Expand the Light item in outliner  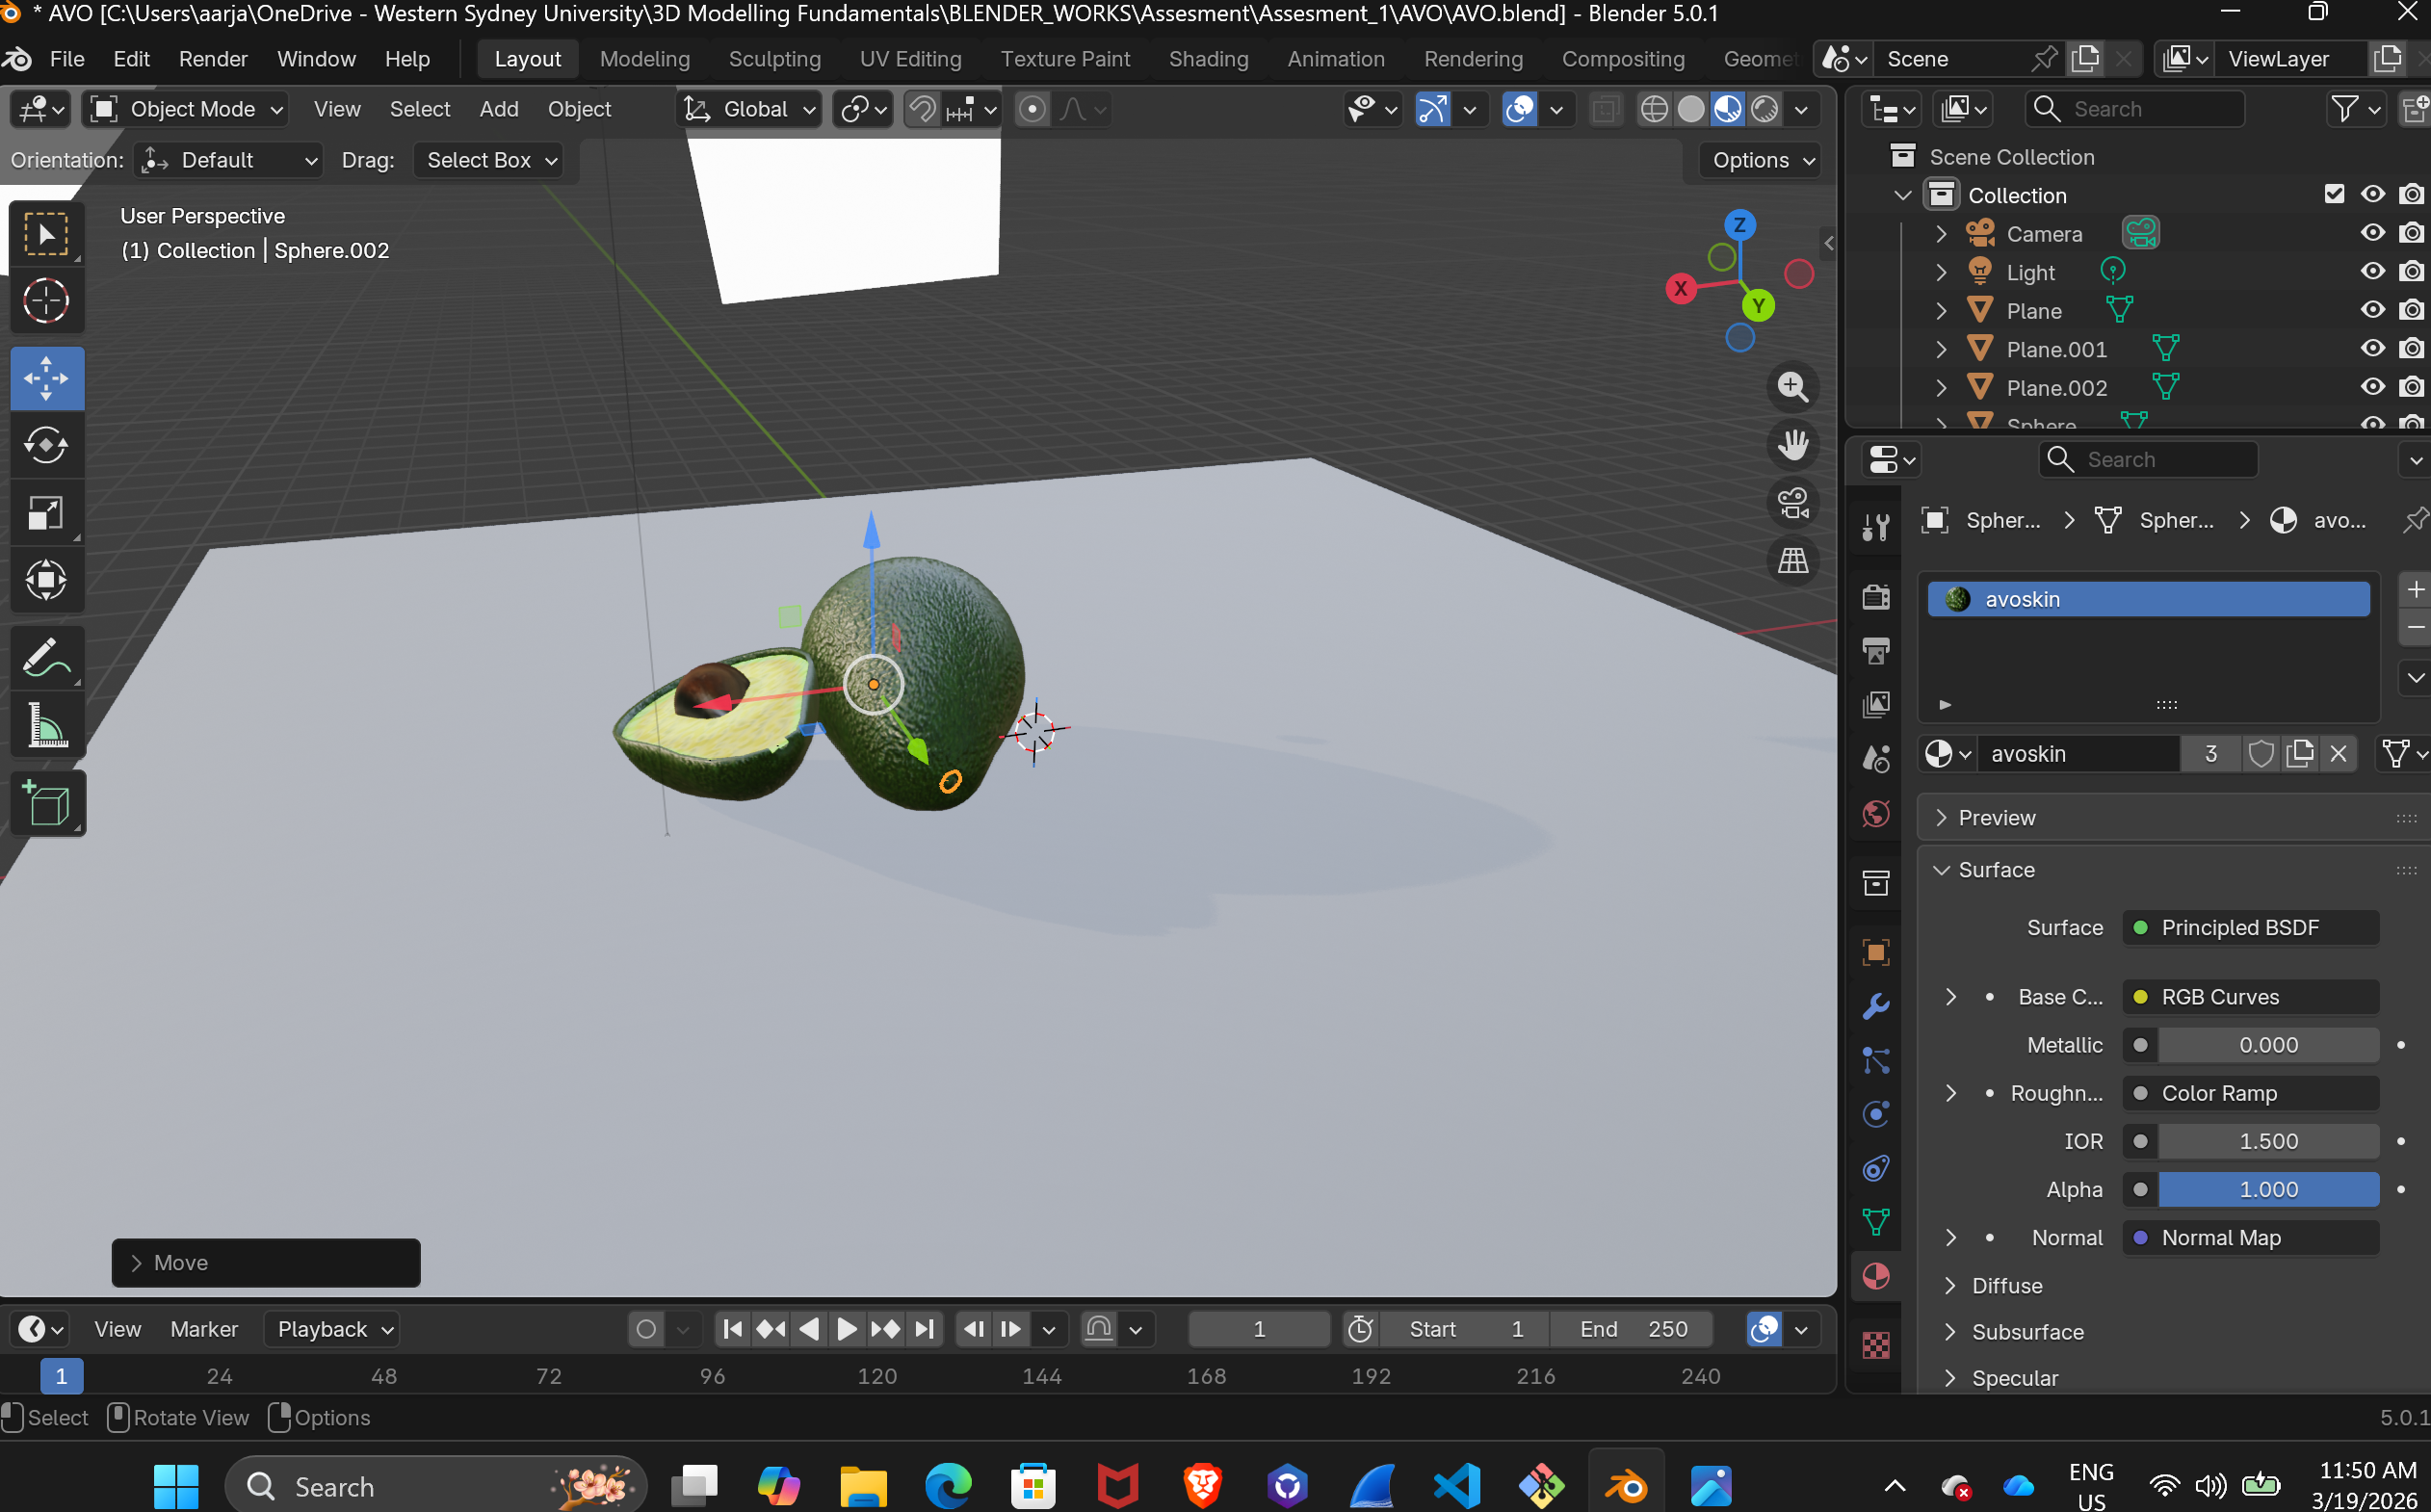pos(1941,272)
